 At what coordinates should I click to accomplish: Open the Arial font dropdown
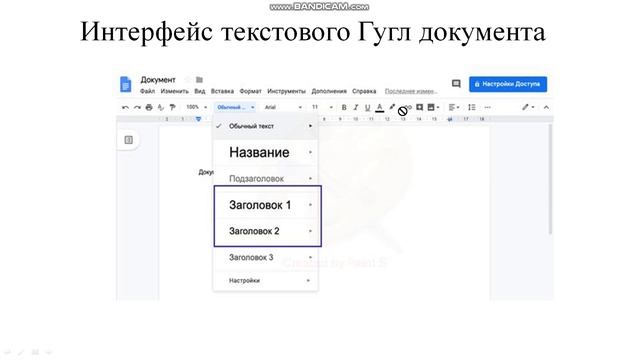[x=283, y=107]
